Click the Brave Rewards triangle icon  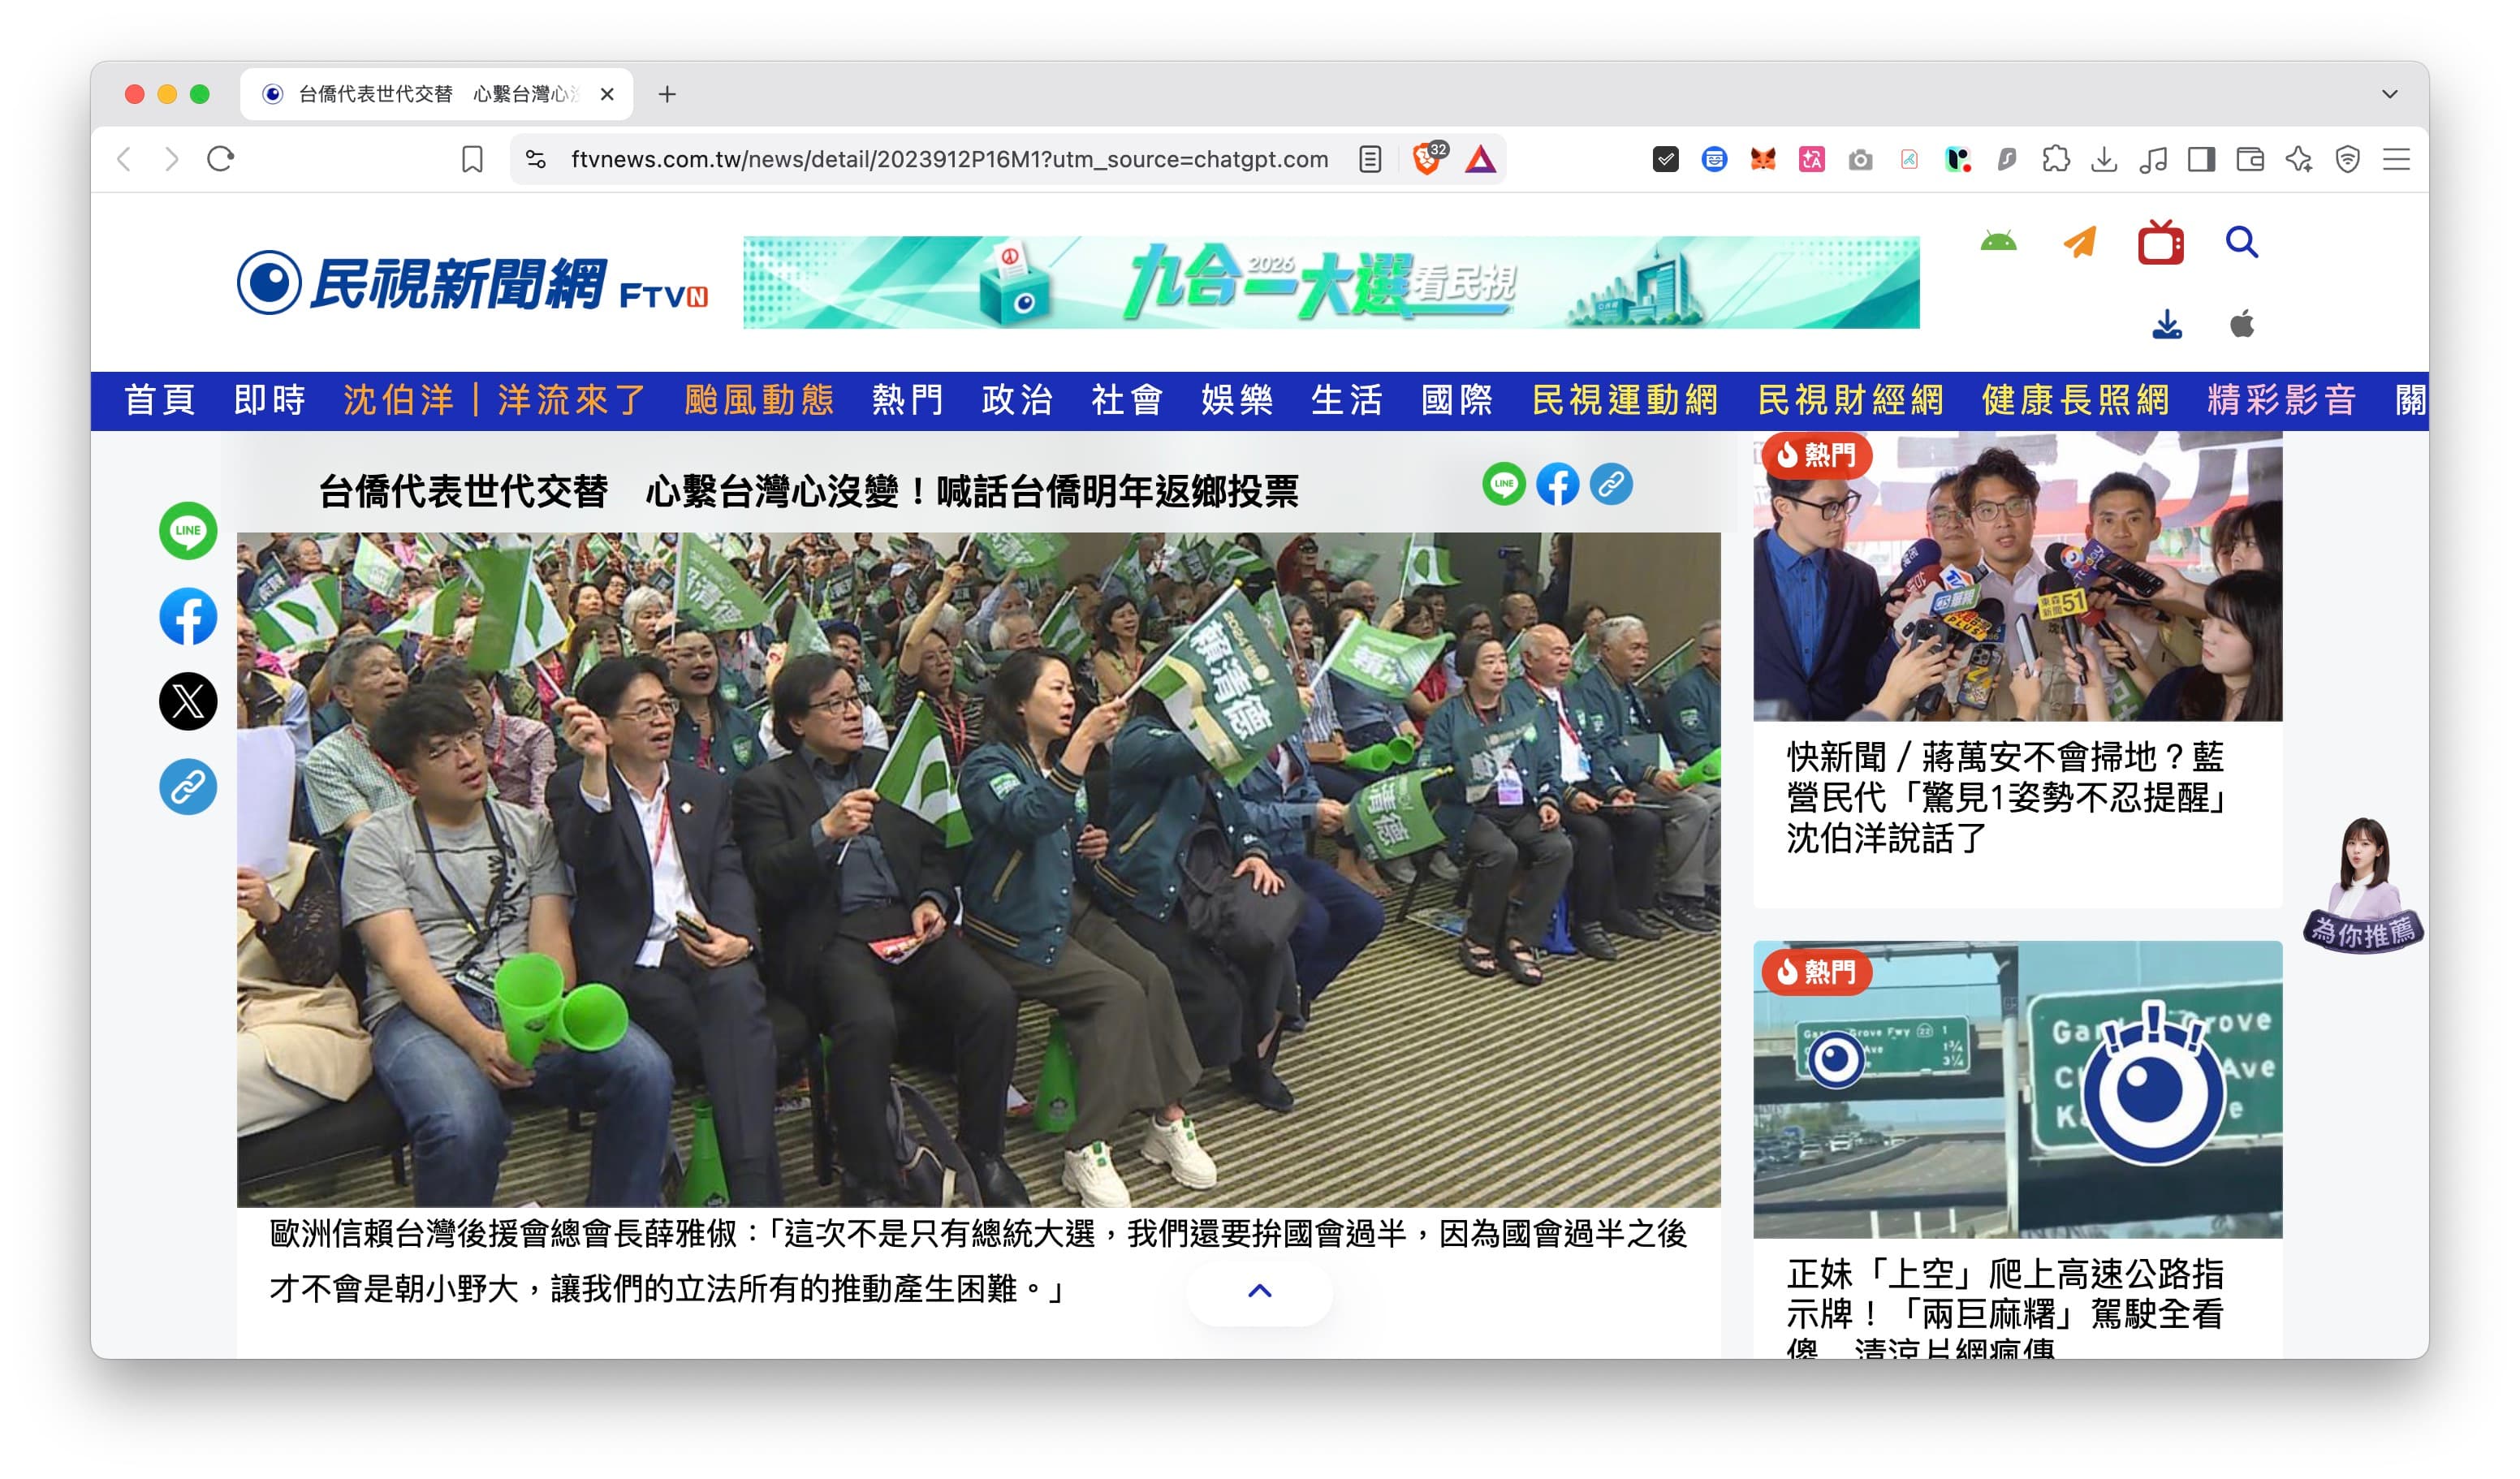[x=1480, y=159]
